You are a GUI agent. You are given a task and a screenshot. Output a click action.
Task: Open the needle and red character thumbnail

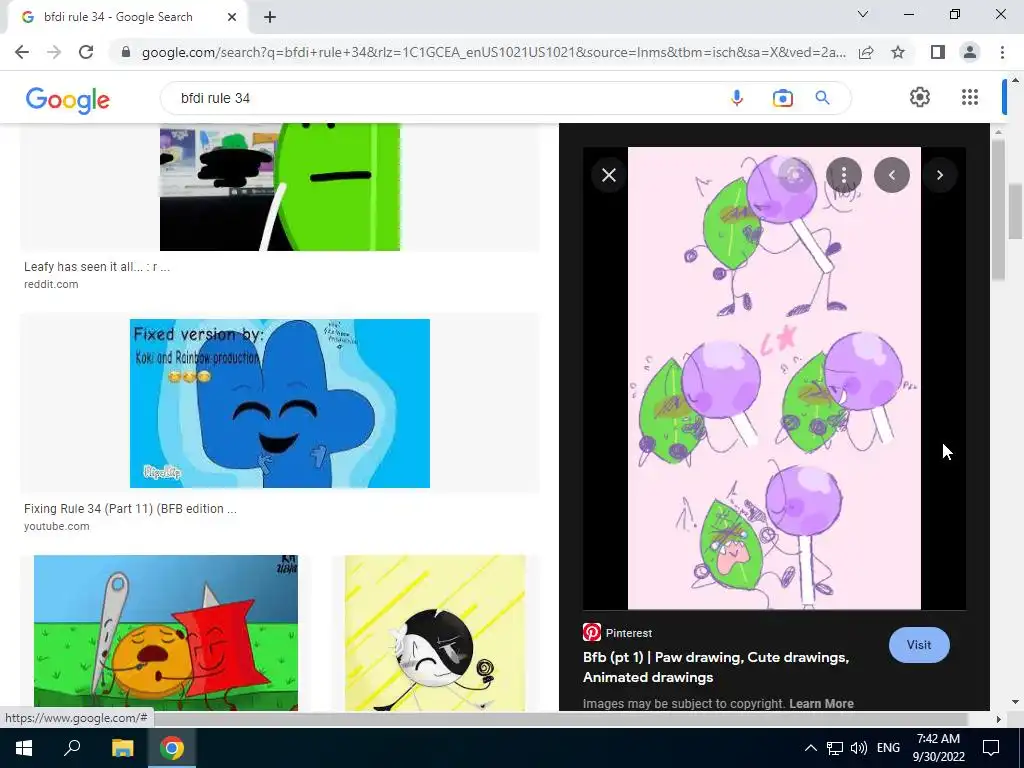click(x=165, y=633)
